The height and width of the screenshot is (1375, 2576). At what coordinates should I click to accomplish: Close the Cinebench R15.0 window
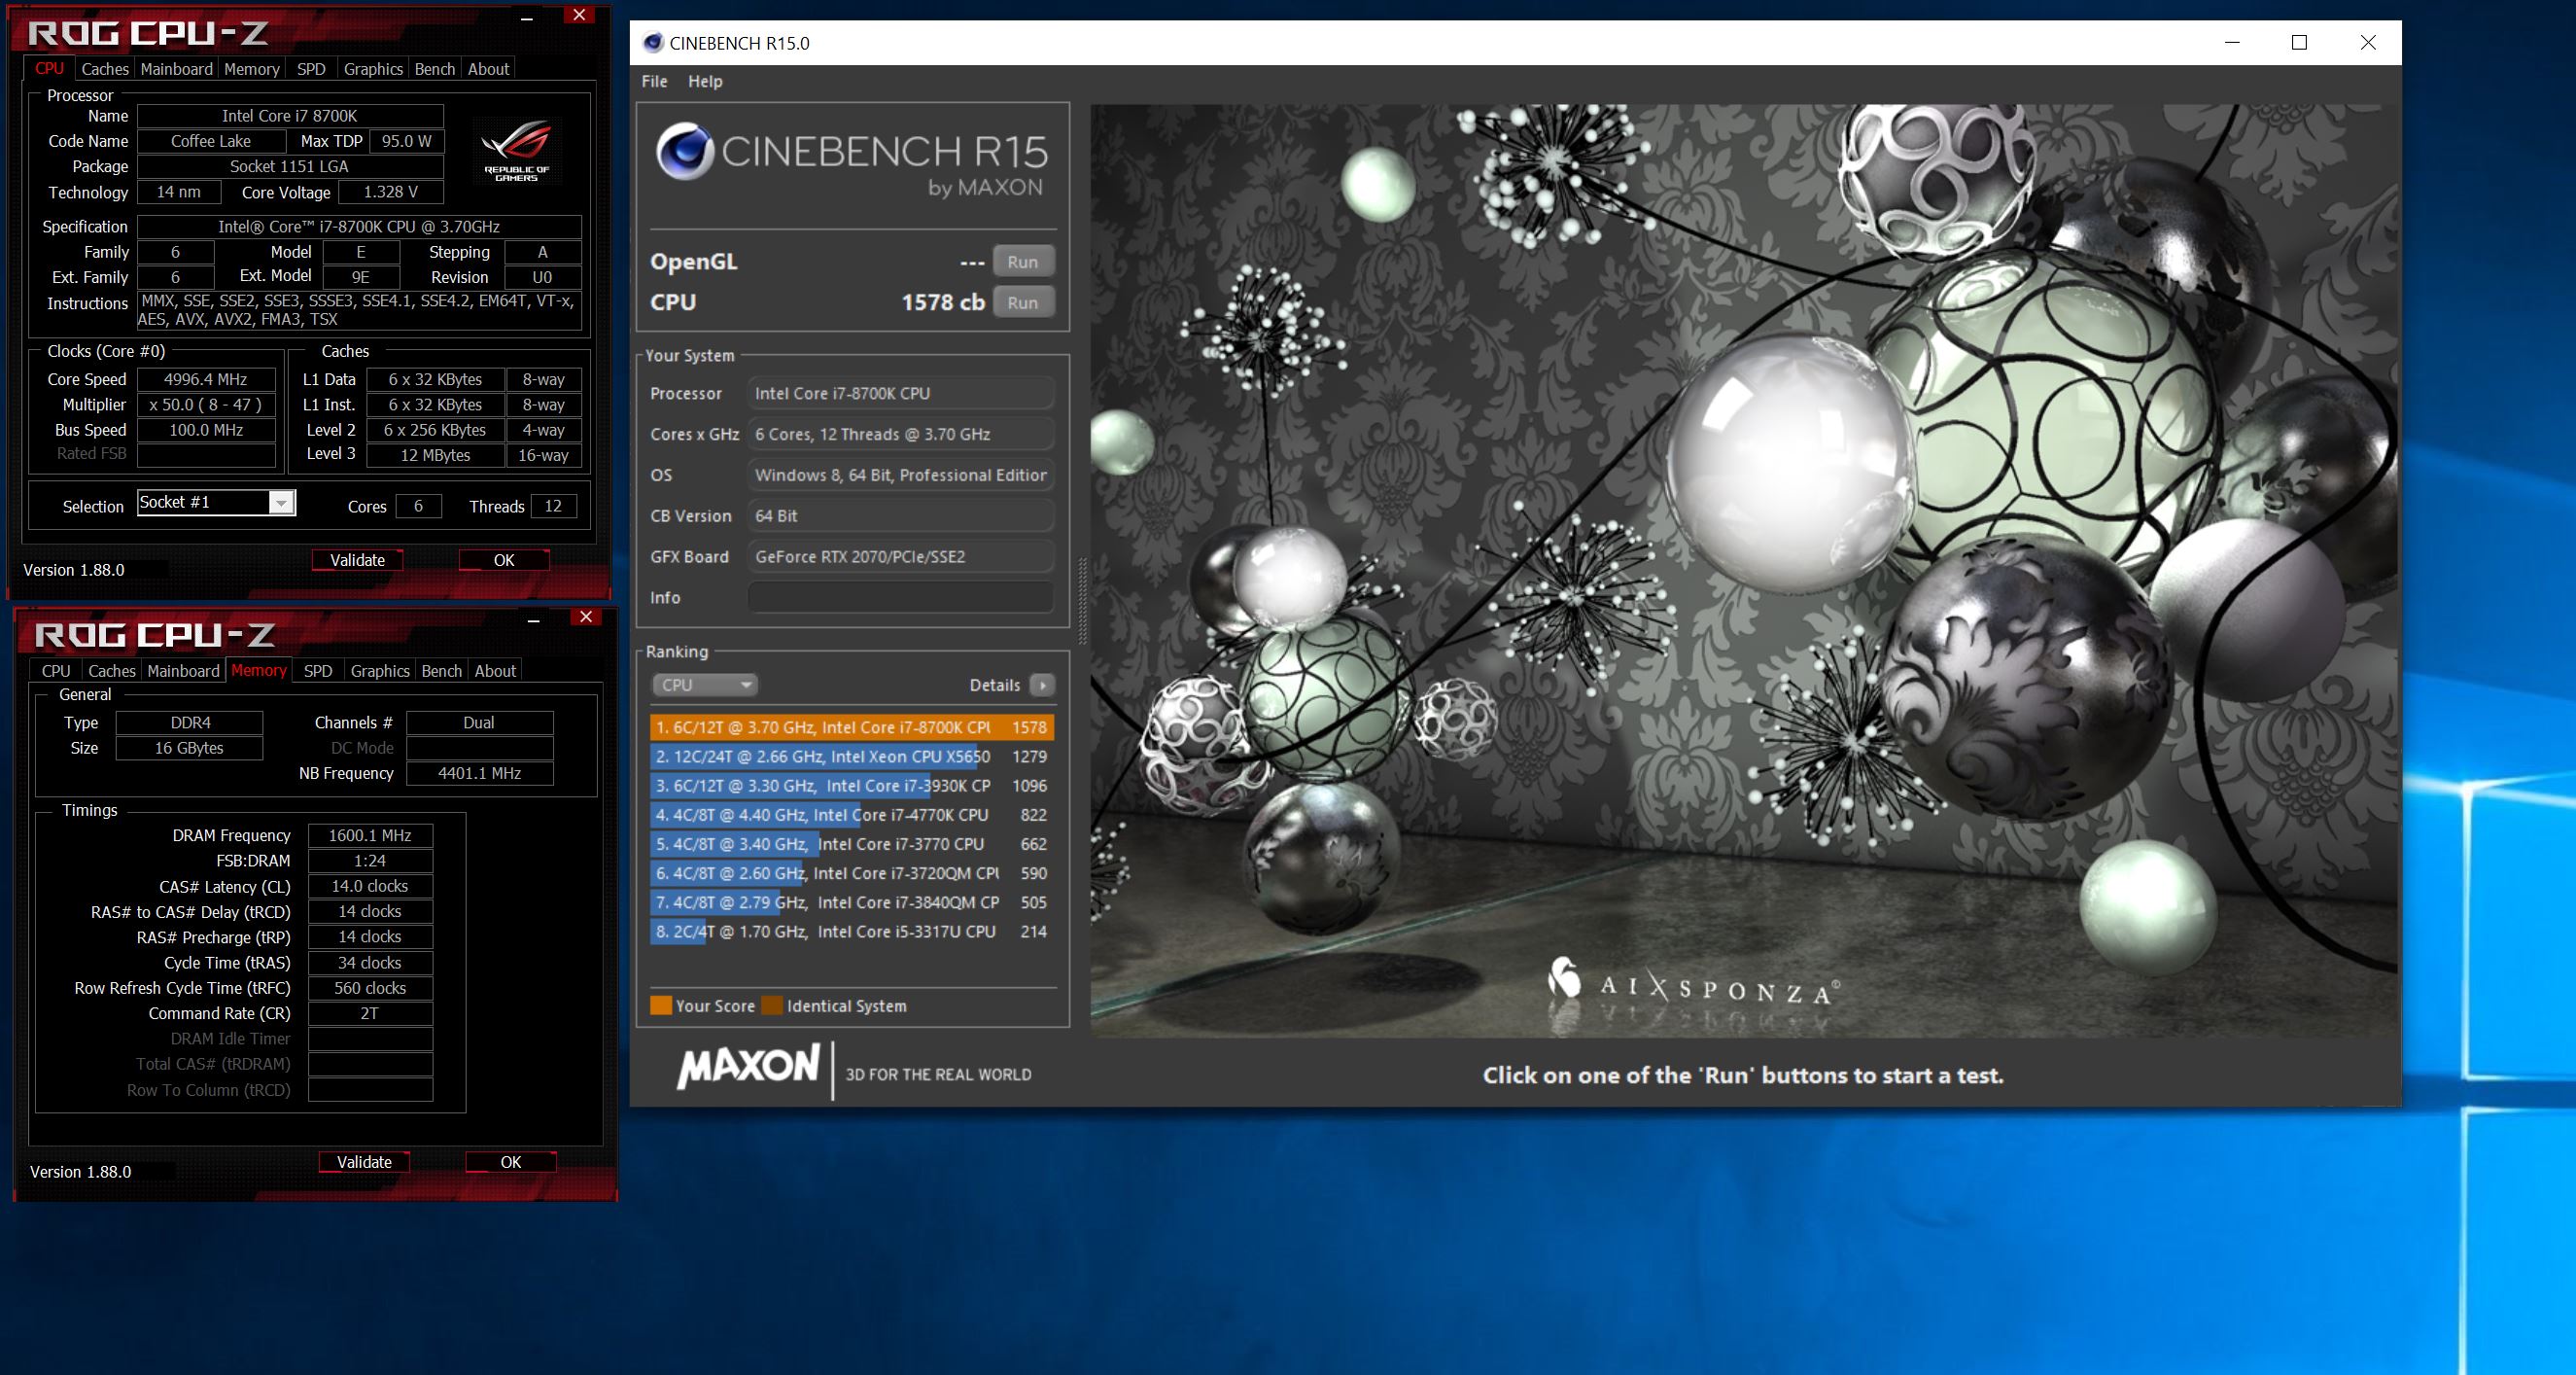2368,42
